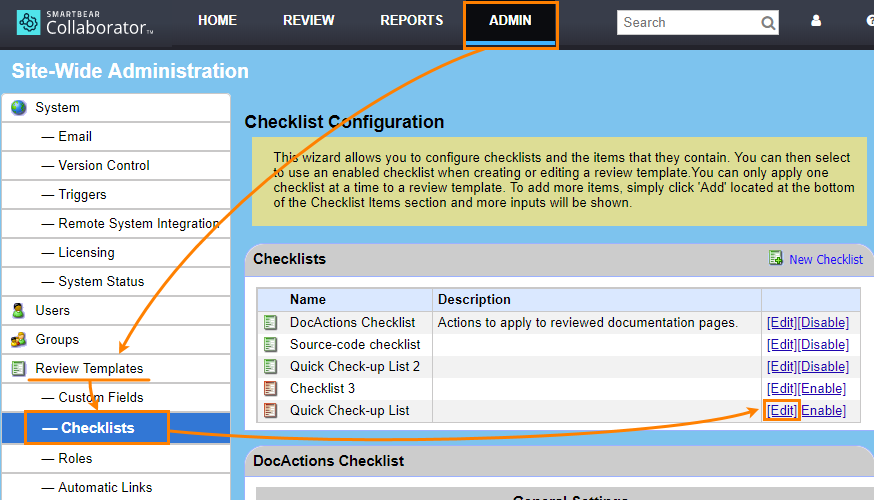Disable Quick Check-up List 2
874x500 pixels.
[823, 366]
